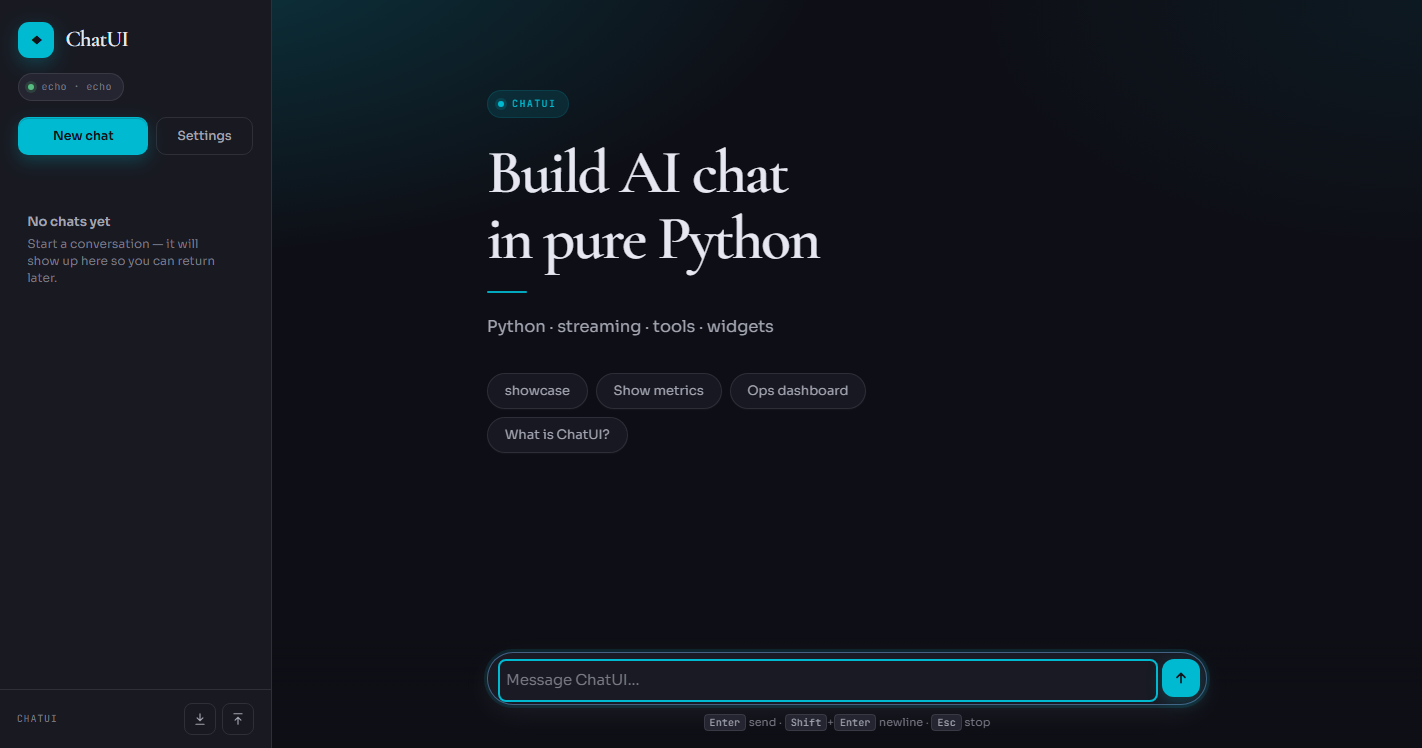Start a New chat

pyautogui.click(x=83, y=136)
